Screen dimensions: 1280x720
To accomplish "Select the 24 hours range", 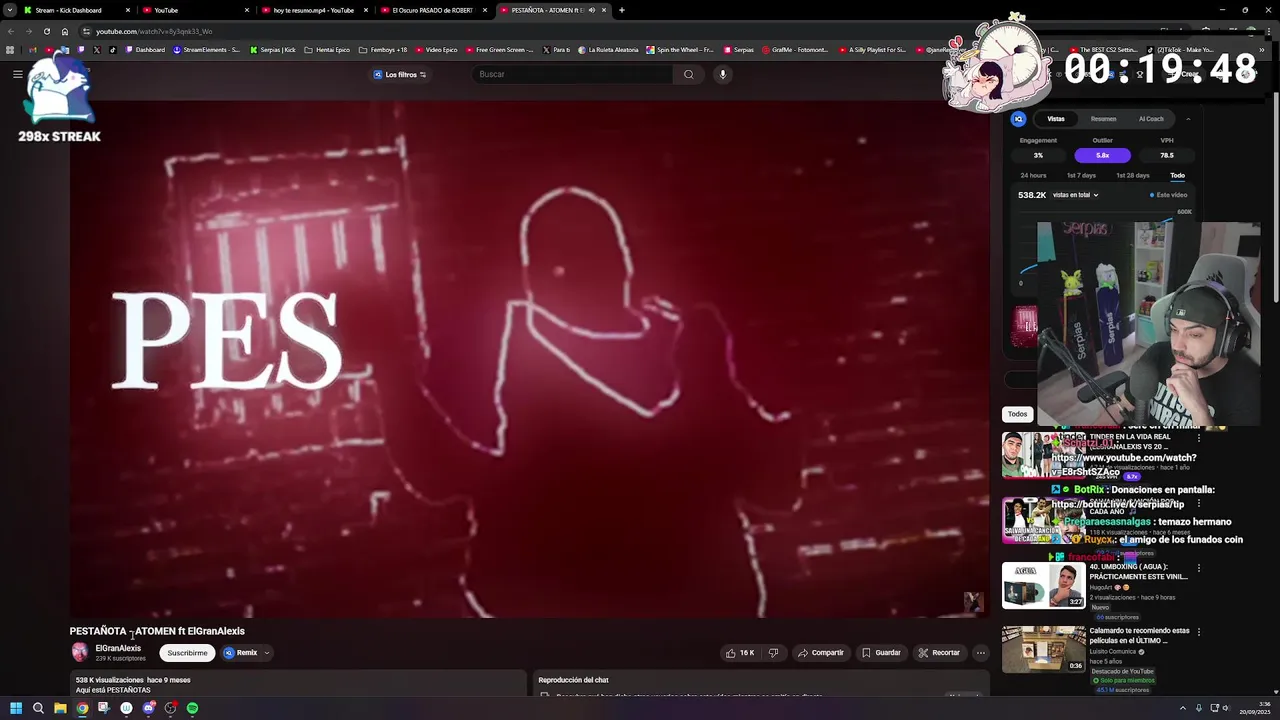I will (x=1033, y=176).
